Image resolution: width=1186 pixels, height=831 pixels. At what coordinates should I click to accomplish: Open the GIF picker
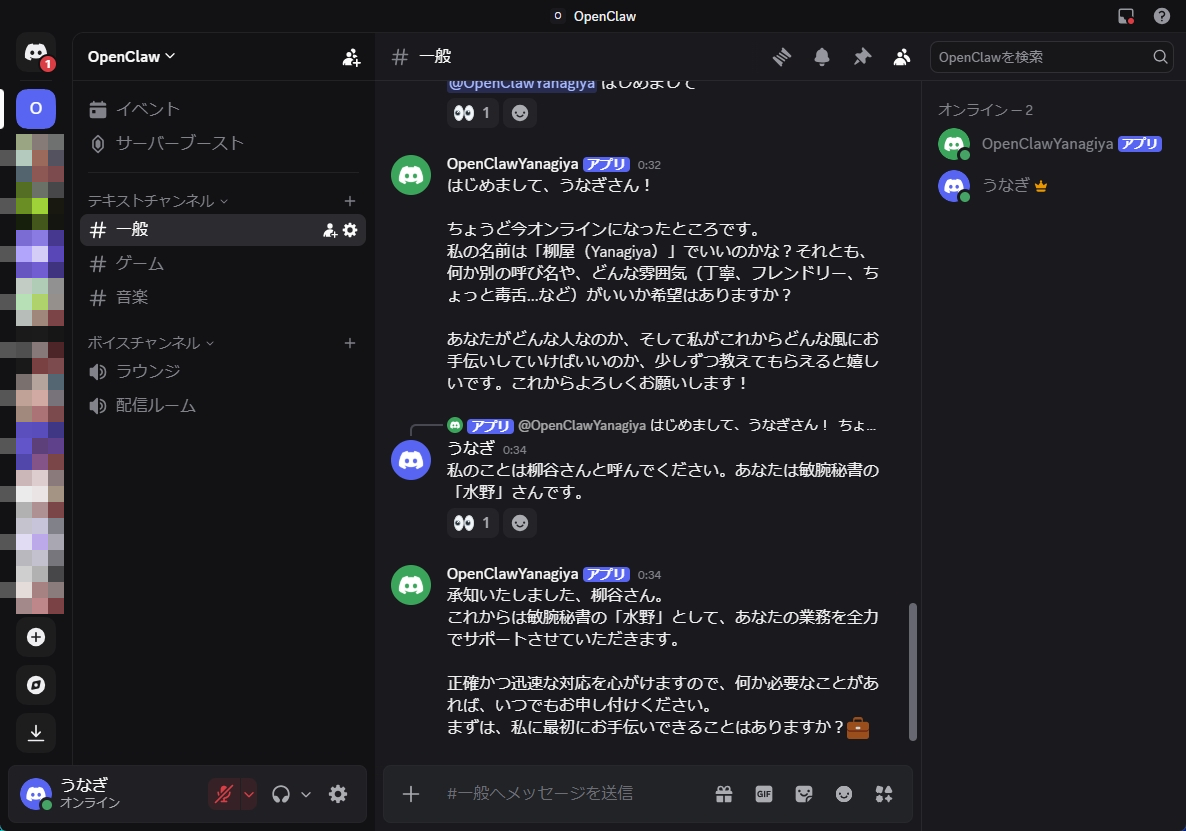763,793
